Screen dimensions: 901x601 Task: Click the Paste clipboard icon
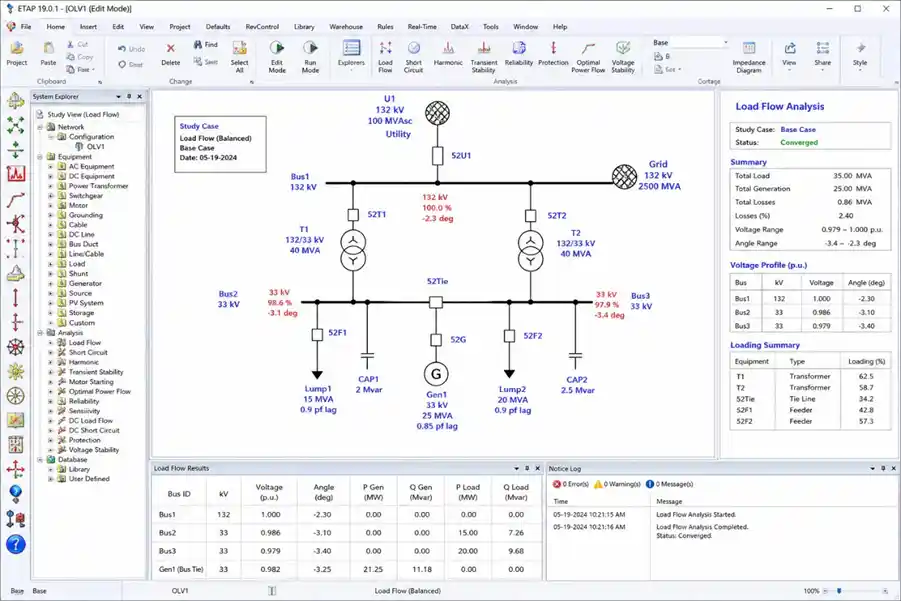click(x=48, y=55)
